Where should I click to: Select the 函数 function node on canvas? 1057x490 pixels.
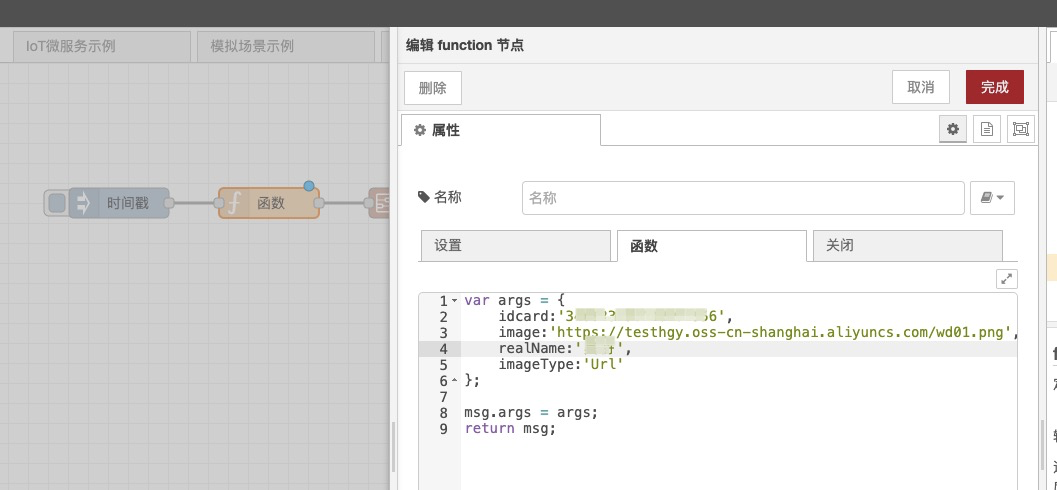pos(270,203)
